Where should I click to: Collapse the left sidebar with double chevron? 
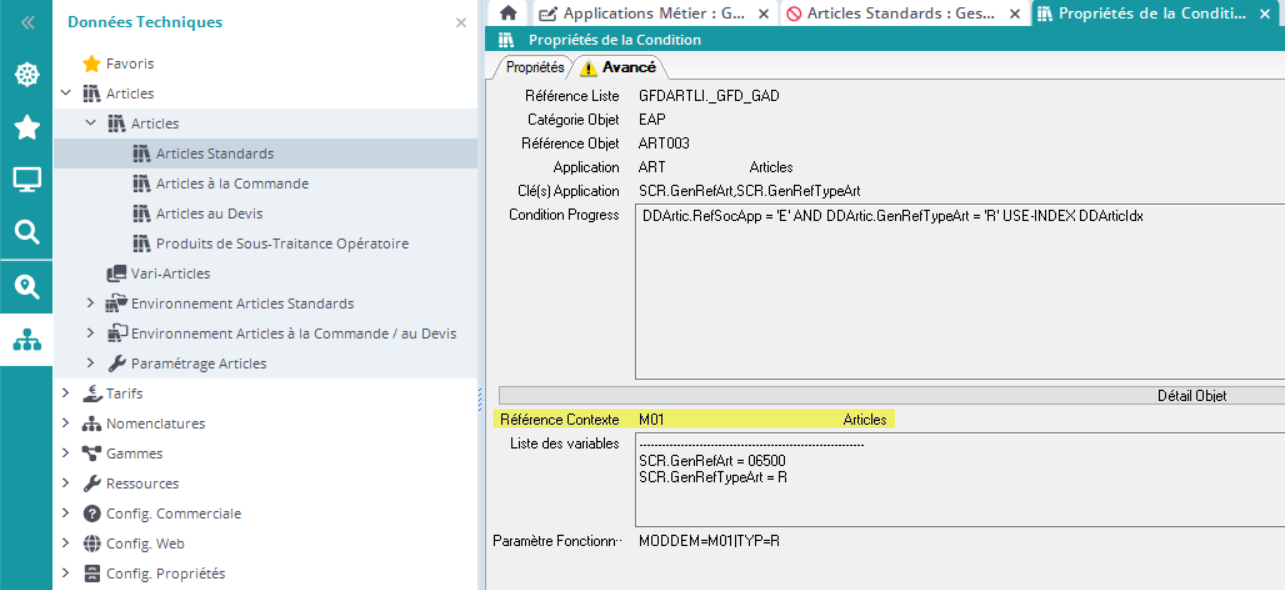pos(27,22)
